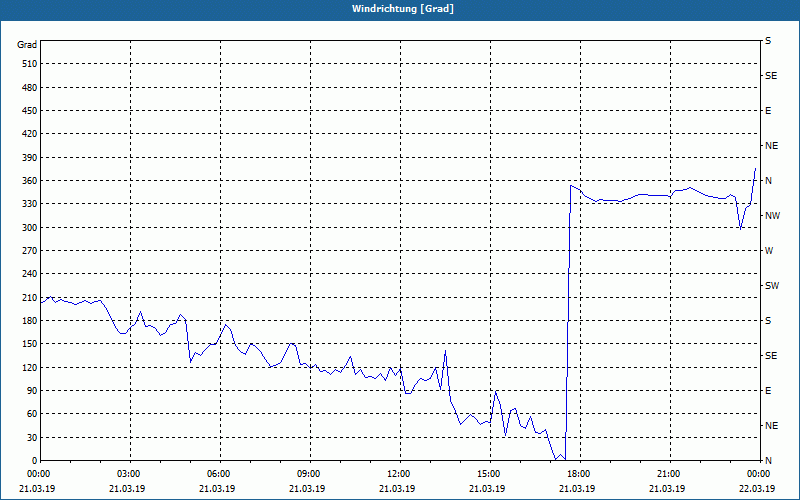Select the 21.03.19 date under 18:00
The width and height of the screenshot is (800, 500).
click(x=577, y=488)
